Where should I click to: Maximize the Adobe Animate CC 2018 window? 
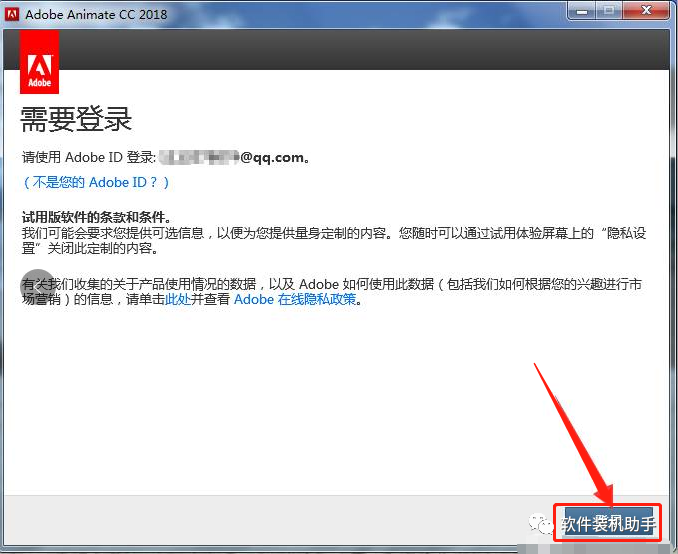[609, 11]
